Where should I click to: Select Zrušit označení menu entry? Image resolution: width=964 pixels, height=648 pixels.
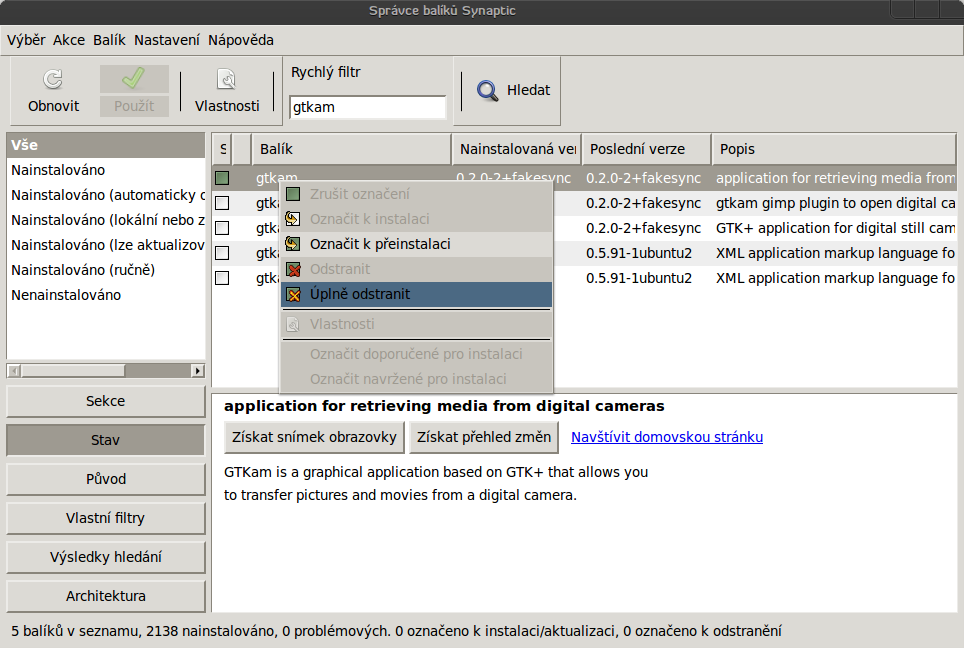click(416, 194)
